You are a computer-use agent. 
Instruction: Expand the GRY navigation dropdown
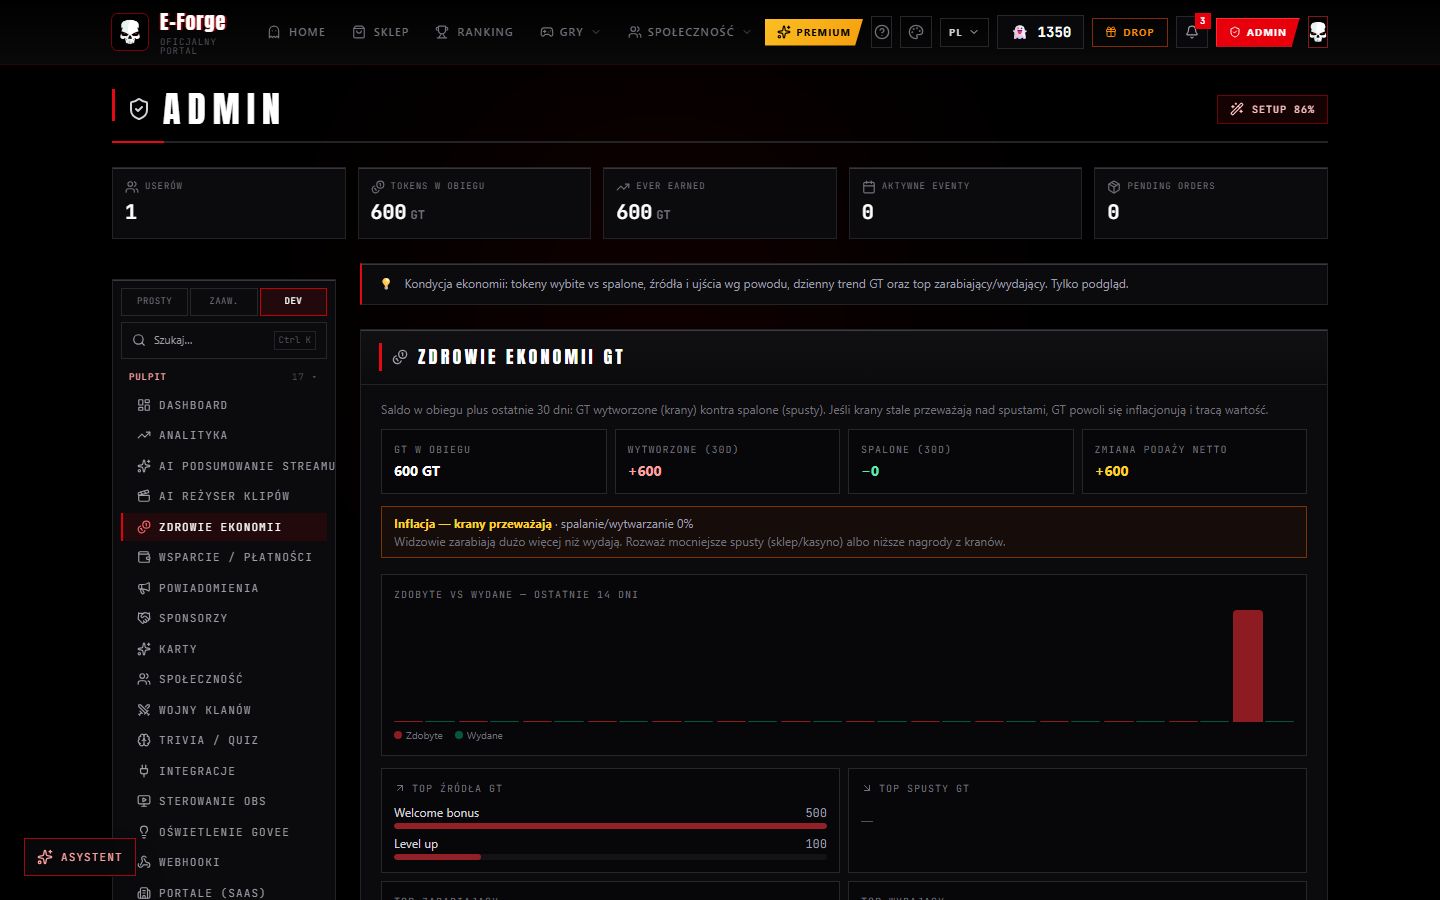point(570,32)
